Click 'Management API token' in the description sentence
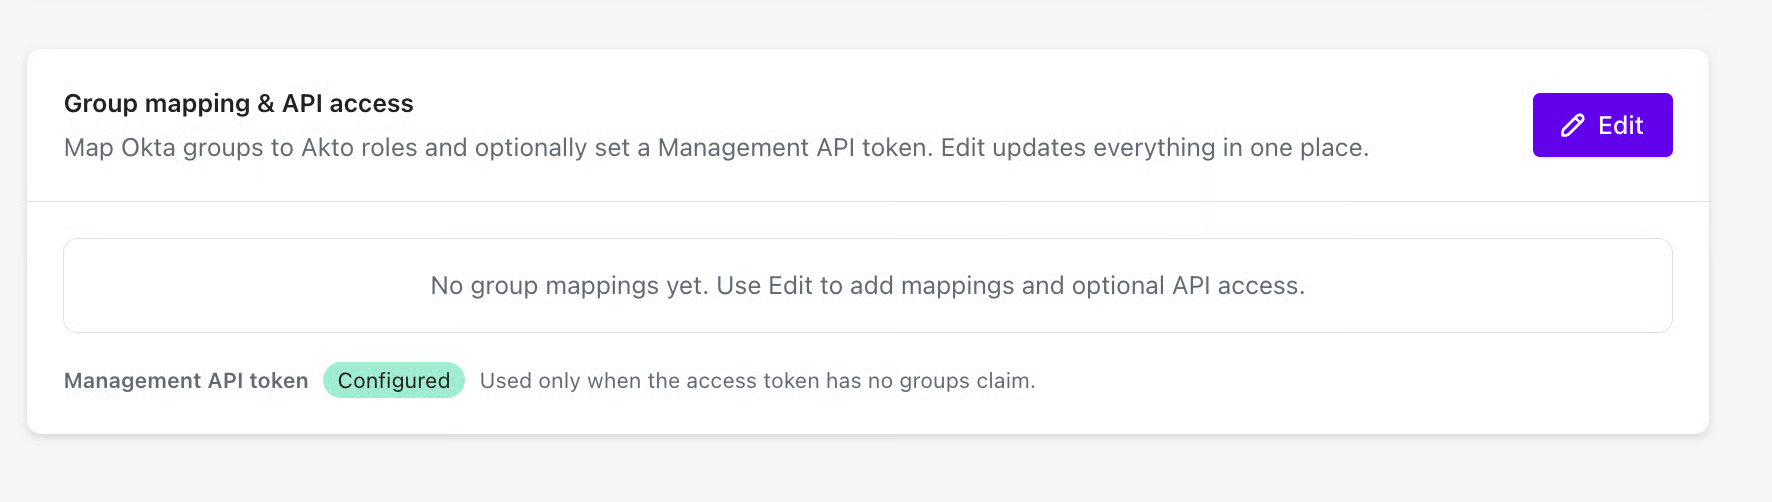 tap(794, 148)
